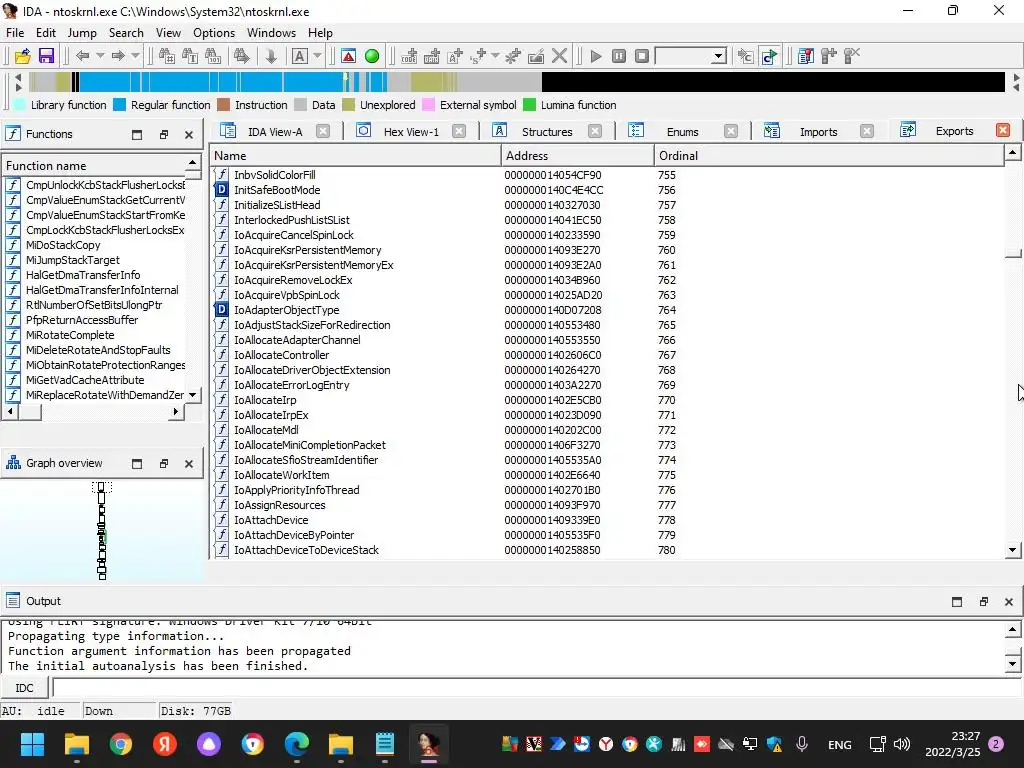Click the arrow to C icon

click(x=745, y=56)
